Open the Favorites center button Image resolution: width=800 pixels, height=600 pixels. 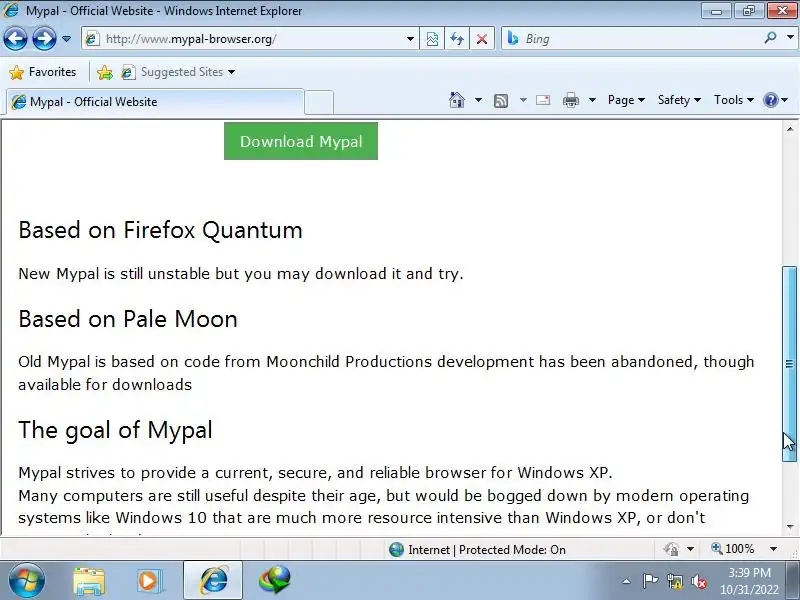[43, 72]
